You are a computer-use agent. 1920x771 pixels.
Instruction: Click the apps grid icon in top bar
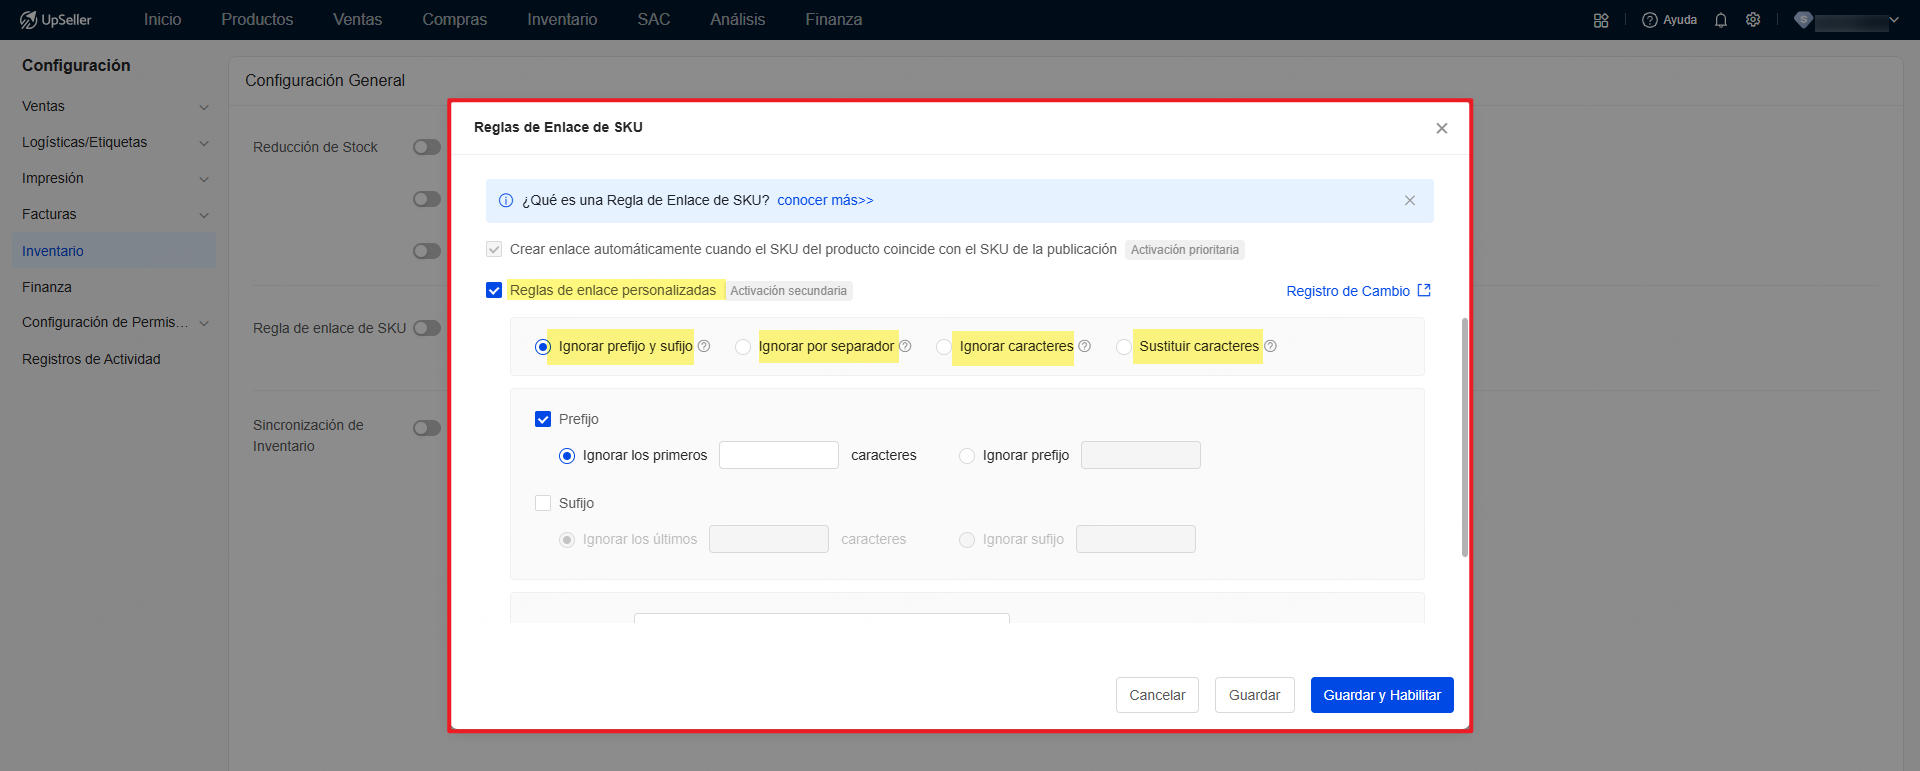tap(1600, 20)
